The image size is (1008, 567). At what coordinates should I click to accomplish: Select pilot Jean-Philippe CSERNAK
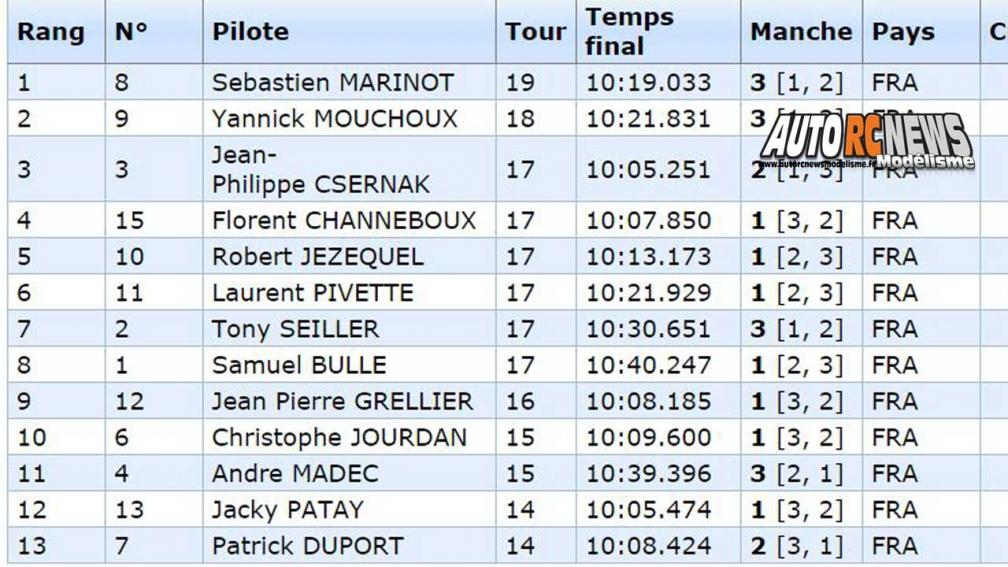point(320,170)
